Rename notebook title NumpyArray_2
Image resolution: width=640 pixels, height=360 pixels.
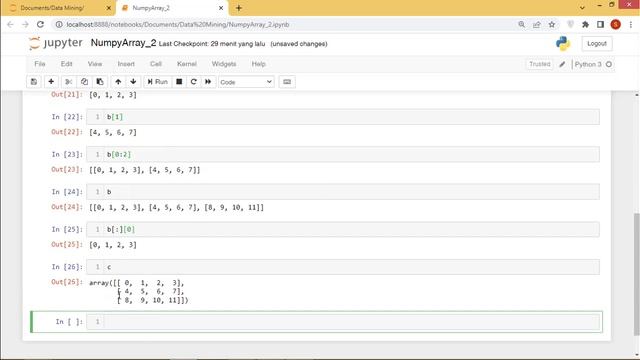coord(123,43)
